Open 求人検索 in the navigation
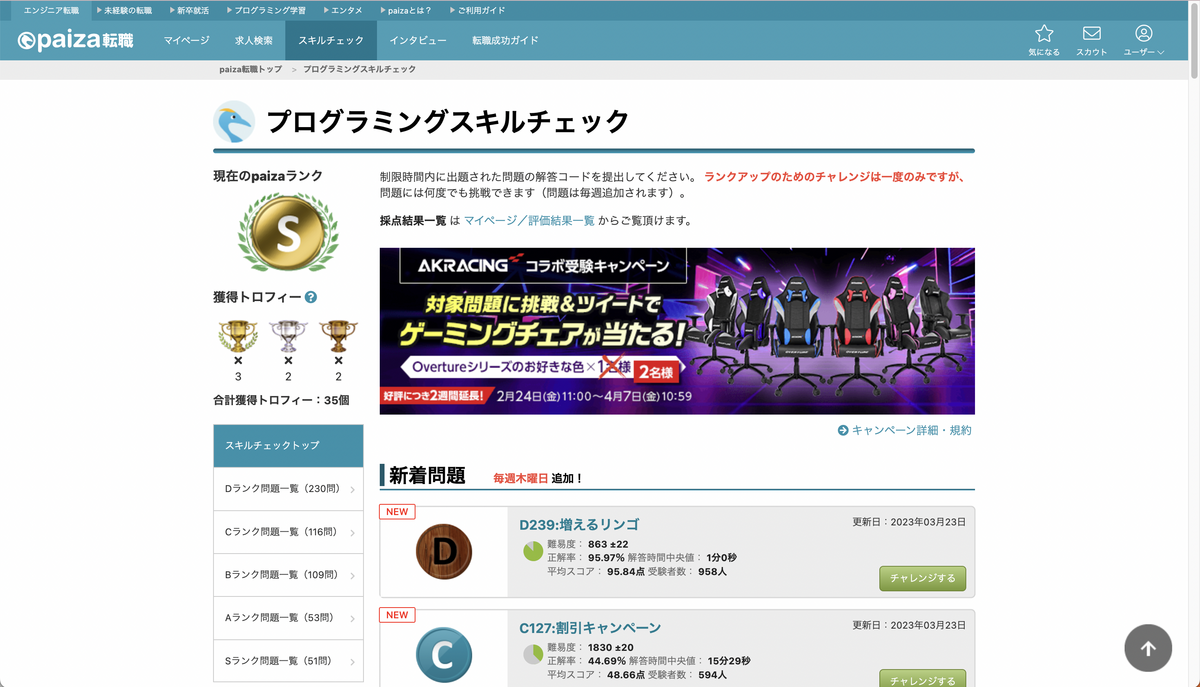This screenshot has width=1200, height=687. tap(254, 41)
